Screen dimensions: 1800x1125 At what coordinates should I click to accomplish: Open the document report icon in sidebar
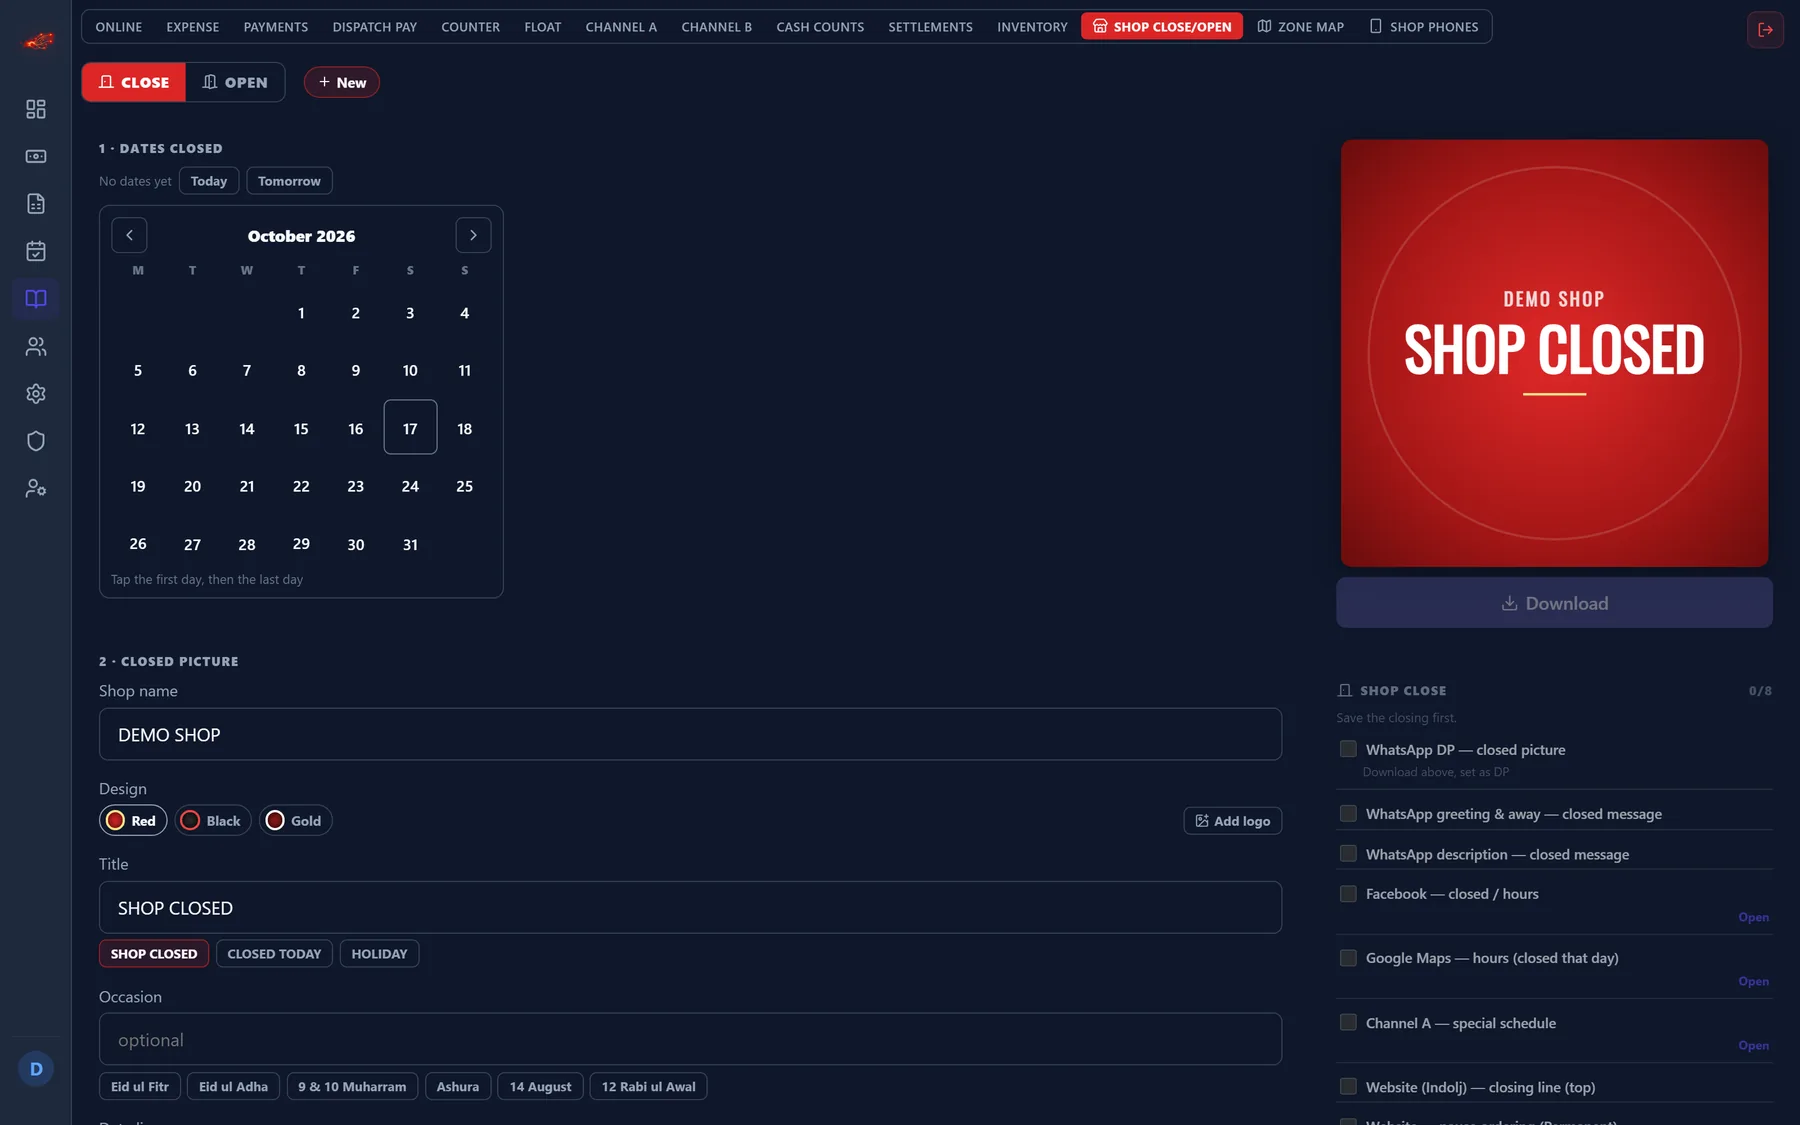coord(36,204)
